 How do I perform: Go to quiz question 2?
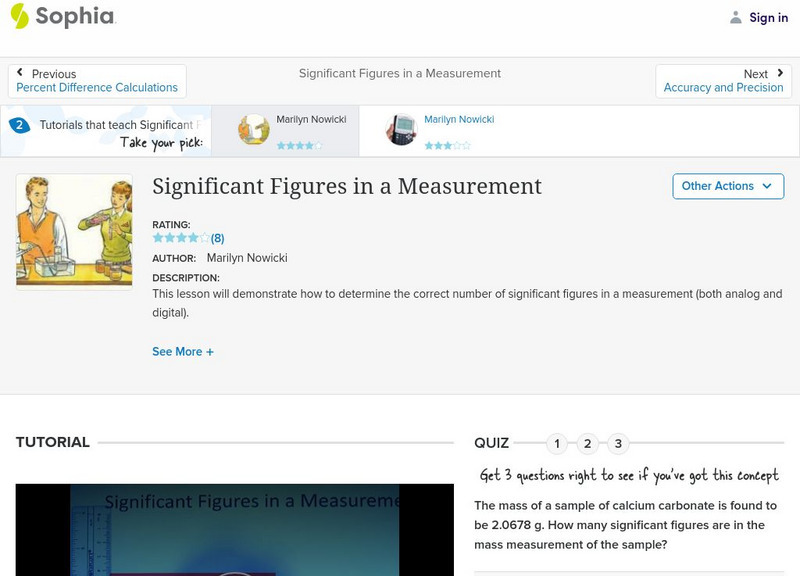coord(588,443)
